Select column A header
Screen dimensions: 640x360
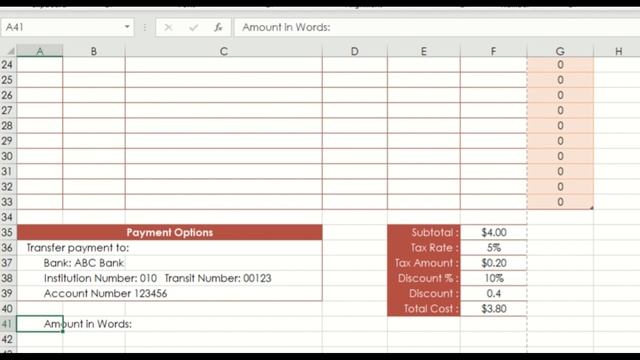coord(40,51)
